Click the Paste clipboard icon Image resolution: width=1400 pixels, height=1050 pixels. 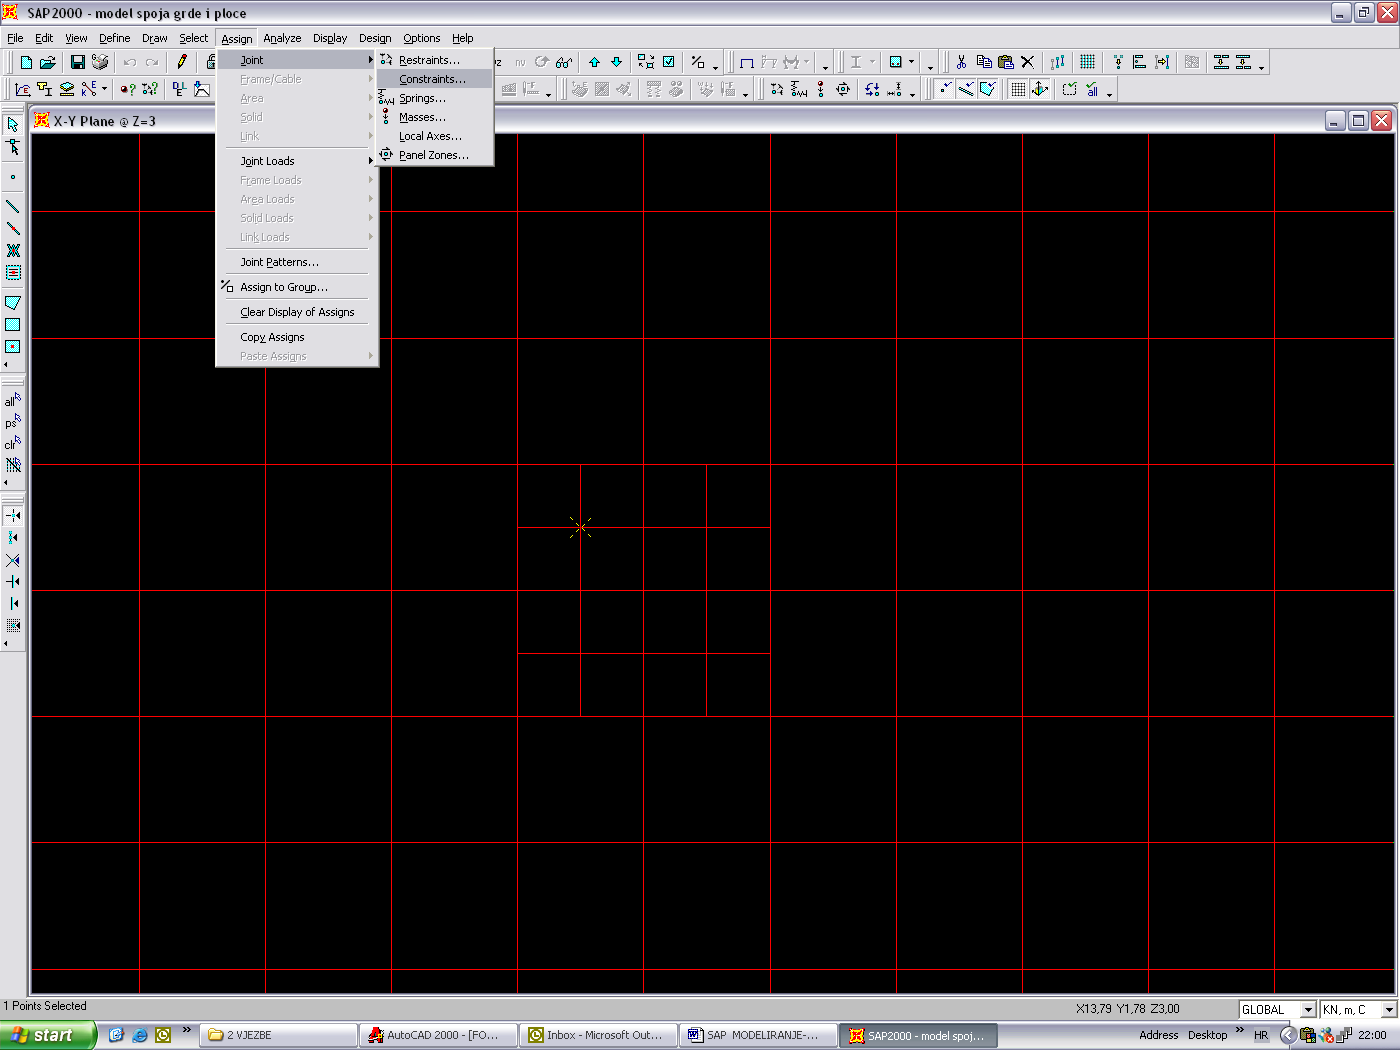[x=1006, y=62]
